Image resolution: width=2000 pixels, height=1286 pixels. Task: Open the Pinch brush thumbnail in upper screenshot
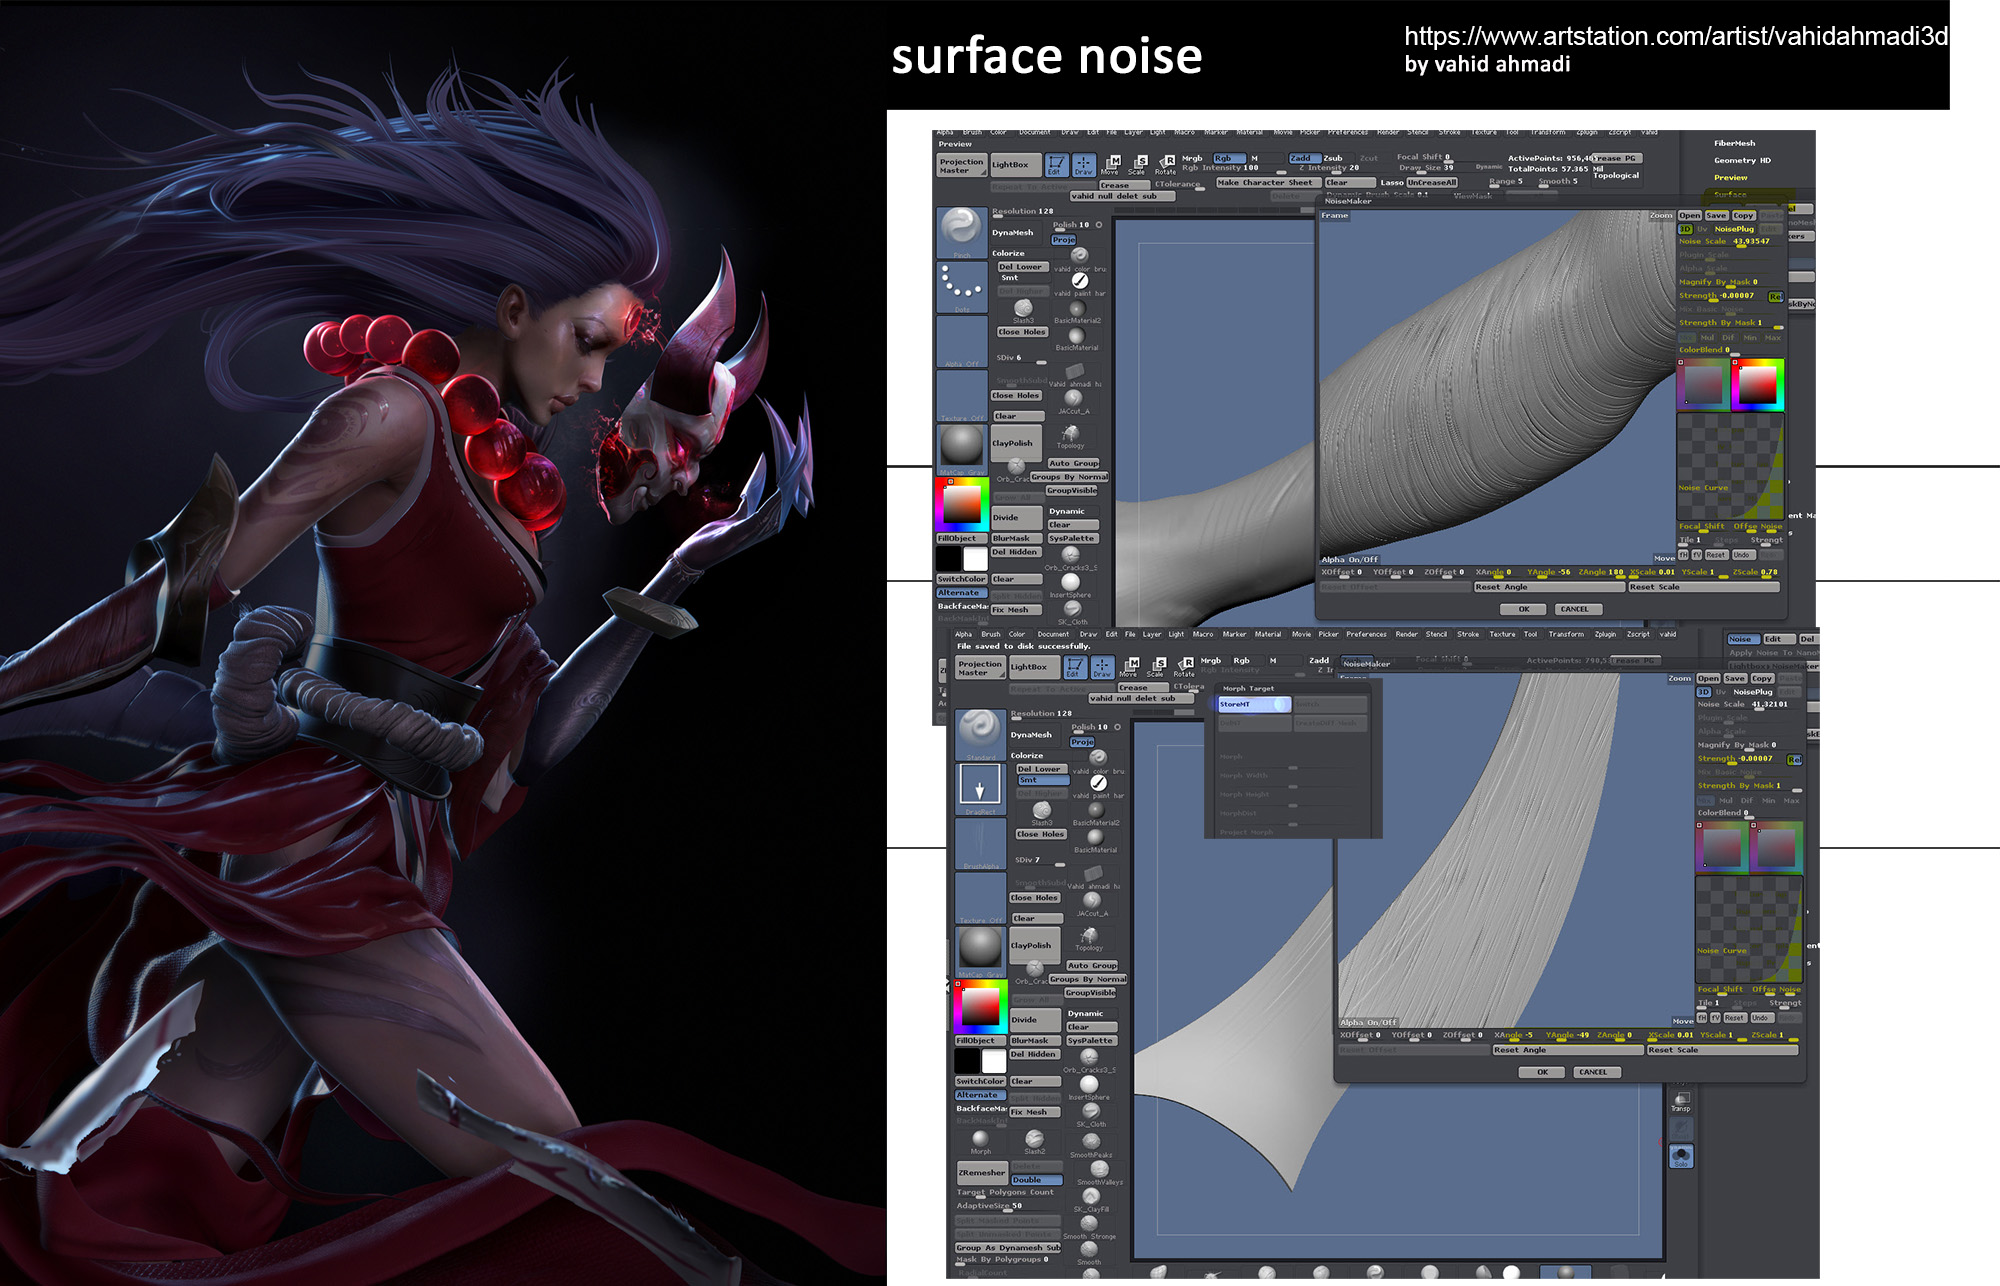tap(962, 232)
